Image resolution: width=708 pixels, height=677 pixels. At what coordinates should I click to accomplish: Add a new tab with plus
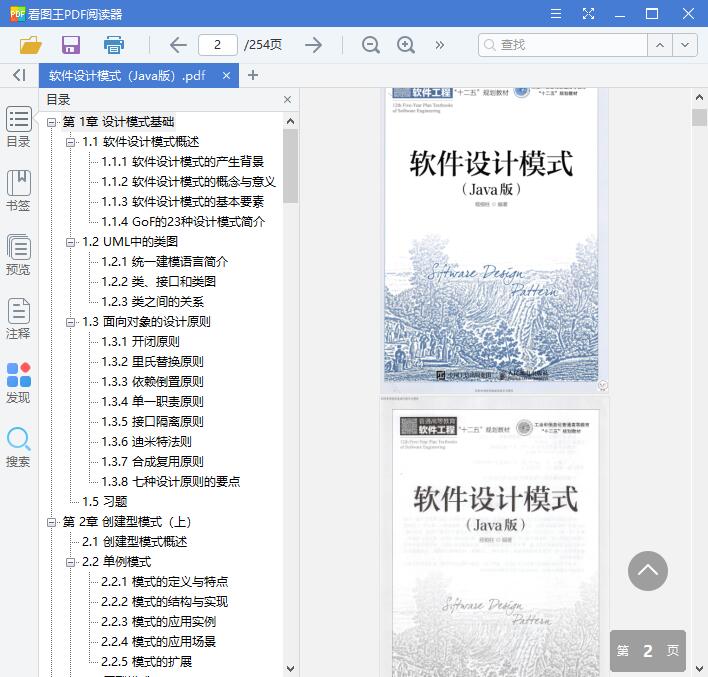tap(253, 75)
